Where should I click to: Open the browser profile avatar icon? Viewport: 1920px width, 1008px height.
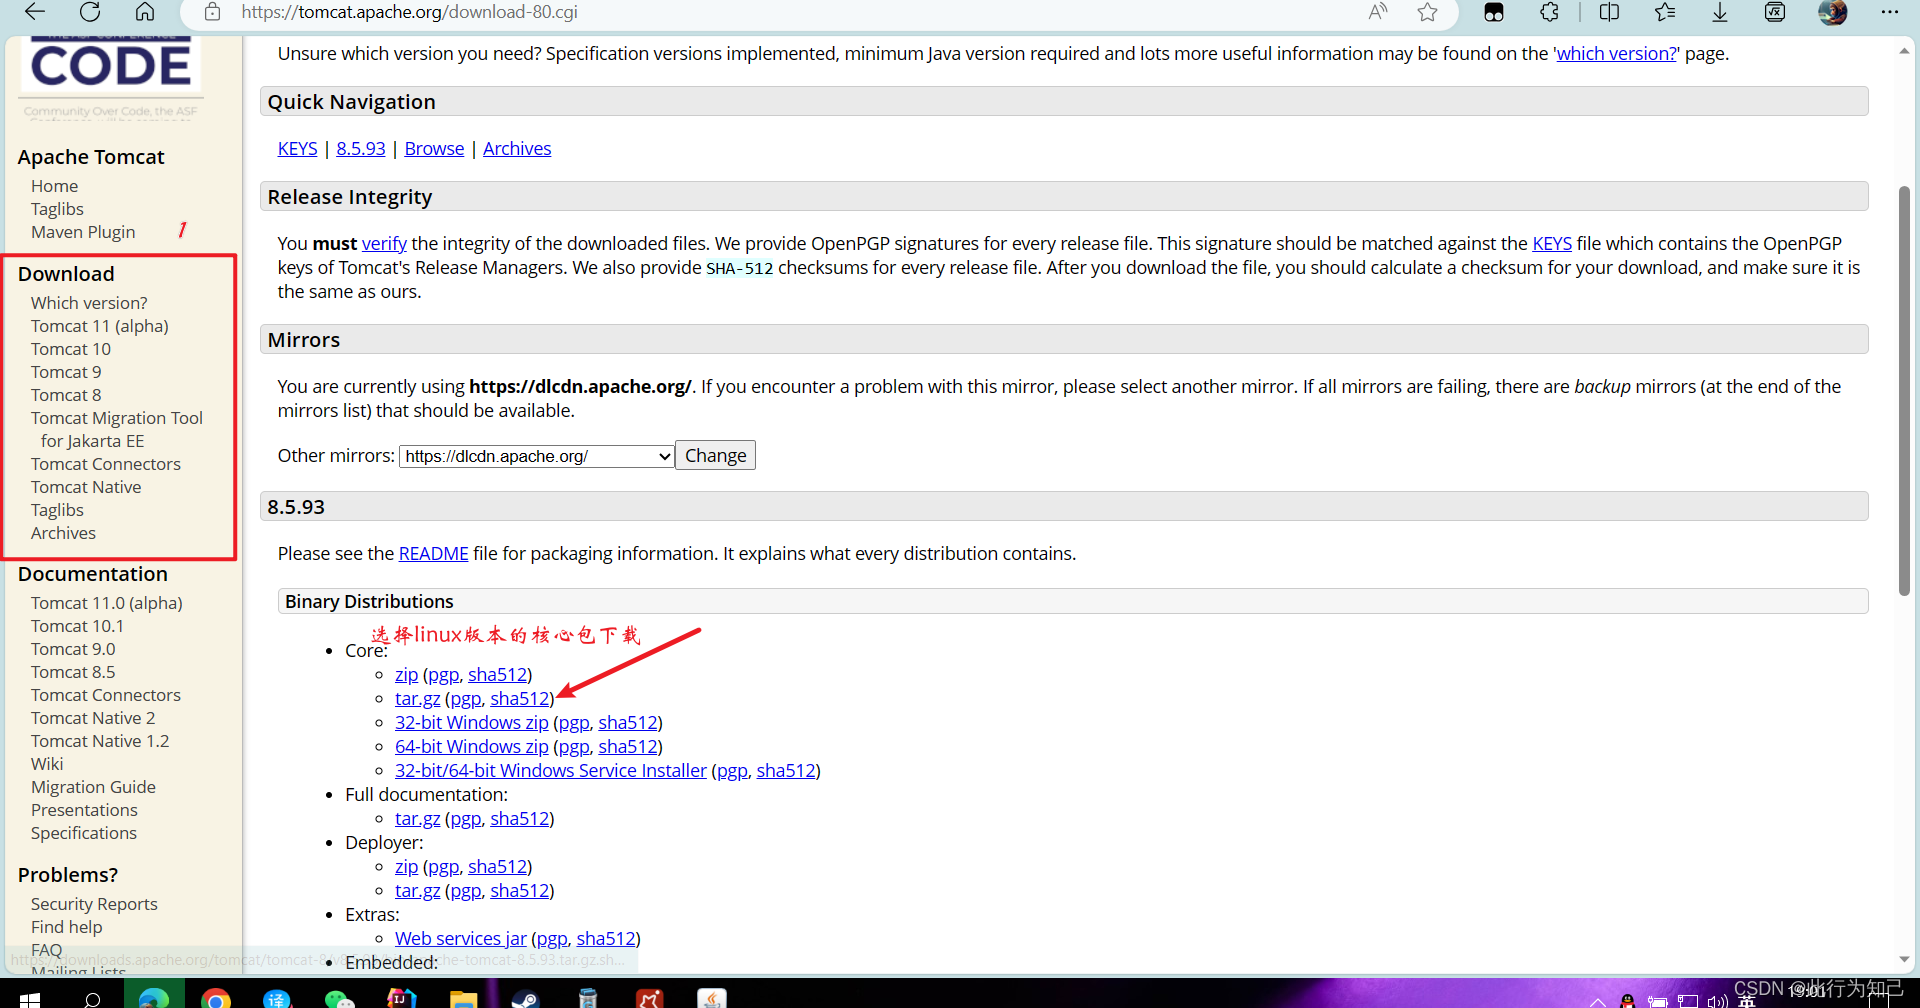click(x=1833, y=13)
